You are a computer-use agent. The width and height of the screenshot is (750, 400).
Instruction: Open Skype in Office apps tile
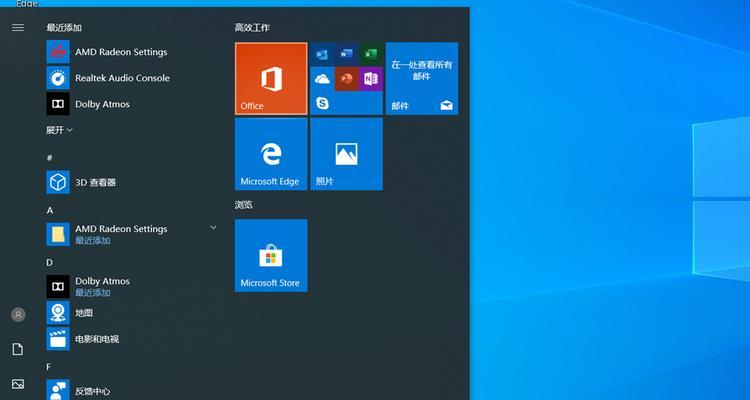[x=322, y=103]
